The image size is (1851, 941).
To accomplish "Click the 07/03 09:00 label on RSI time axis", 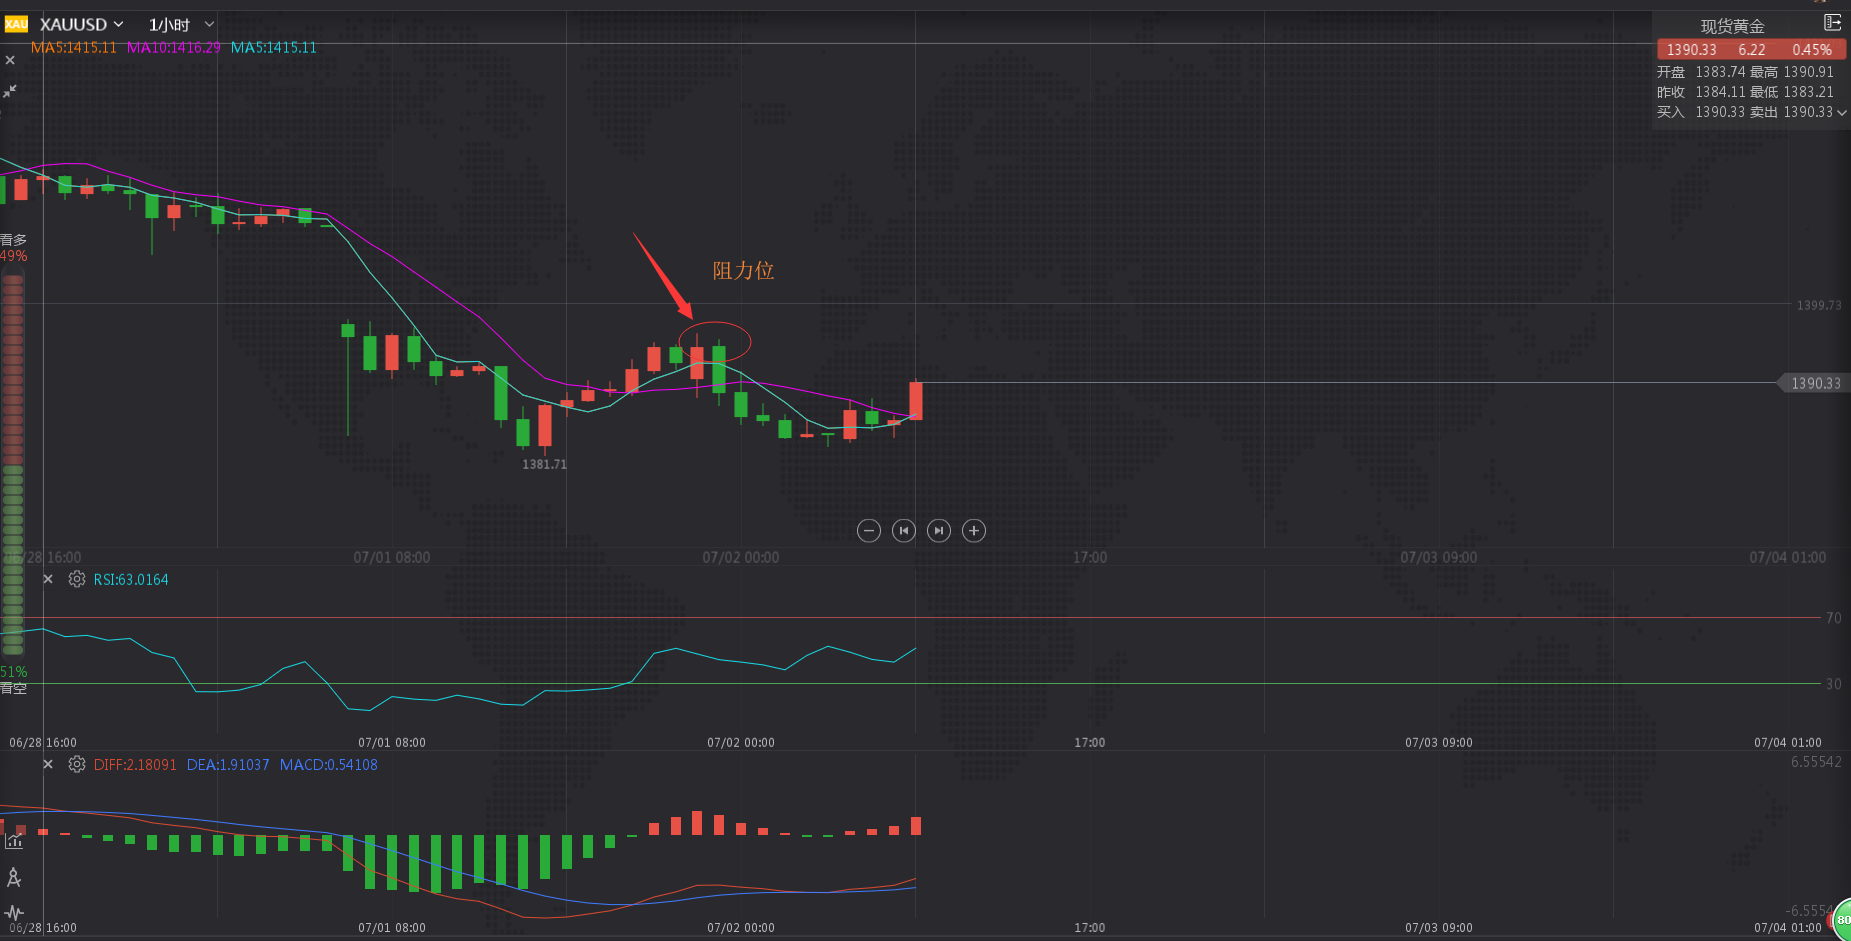I will coord(1439,743).
